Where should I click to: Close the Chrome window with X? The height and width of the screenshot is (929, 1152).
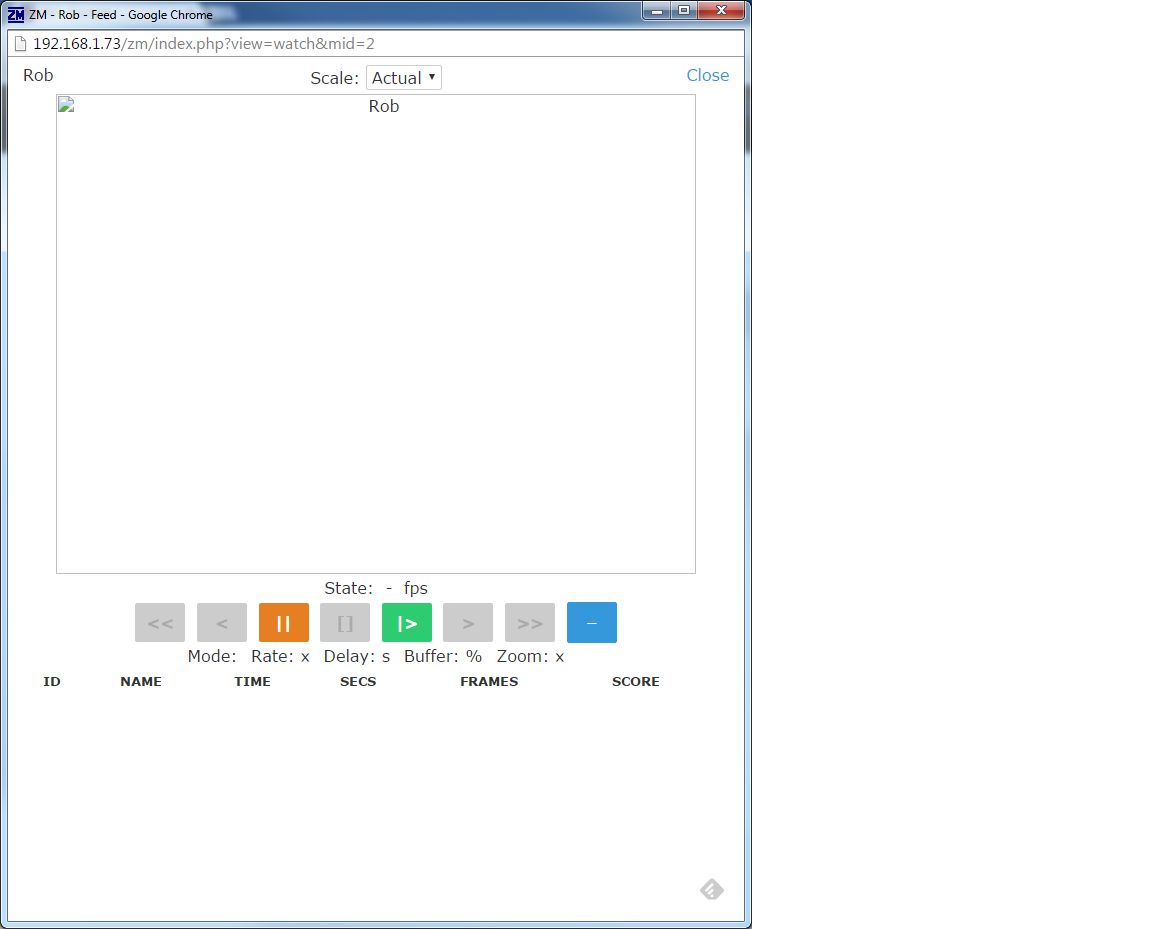click(x=721, y=10)
